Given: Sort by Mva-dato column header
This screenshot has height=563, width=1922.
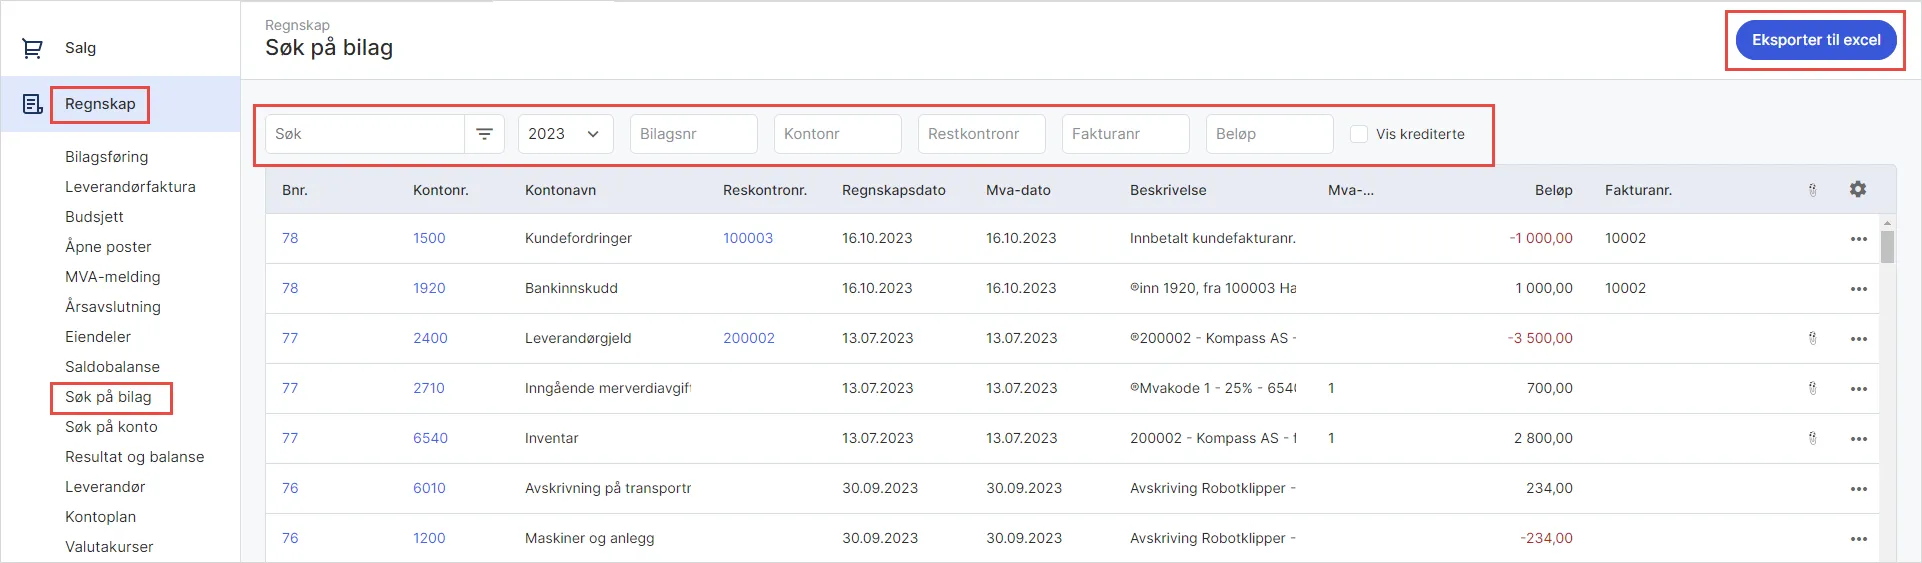Looking at the screenshot, I should 1018,190.
